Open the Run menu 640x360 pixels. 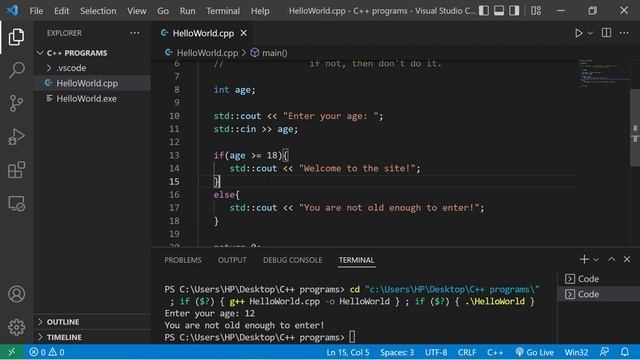187,11
